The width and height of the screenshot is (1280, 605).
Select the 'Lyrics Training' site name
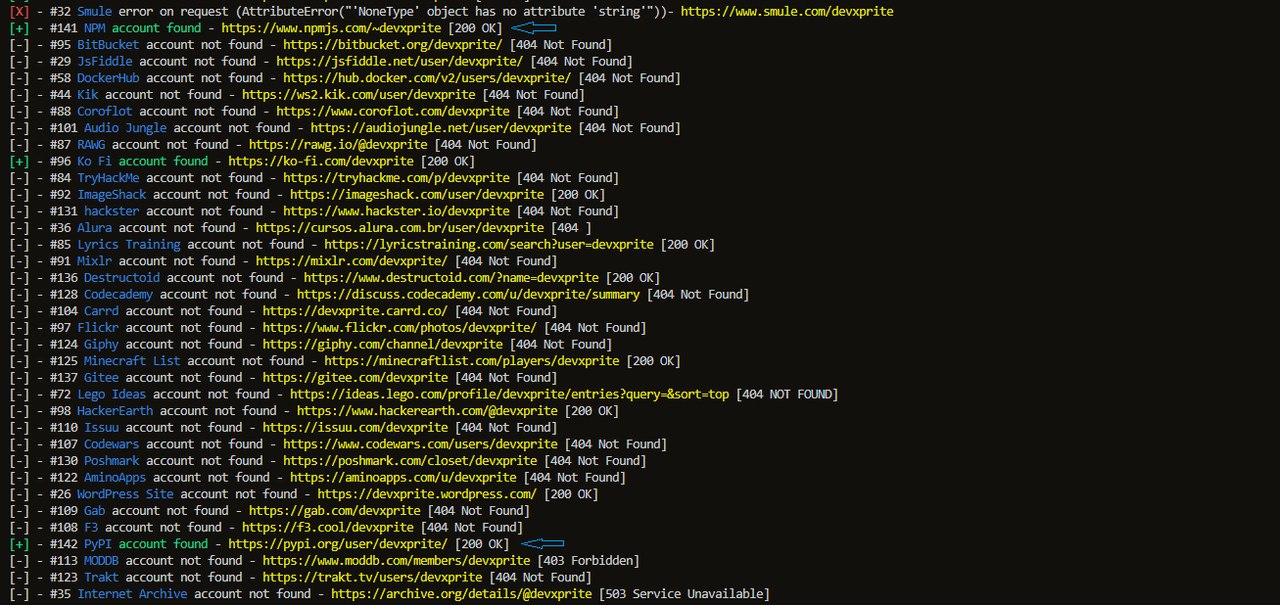[x=128, y=245]
